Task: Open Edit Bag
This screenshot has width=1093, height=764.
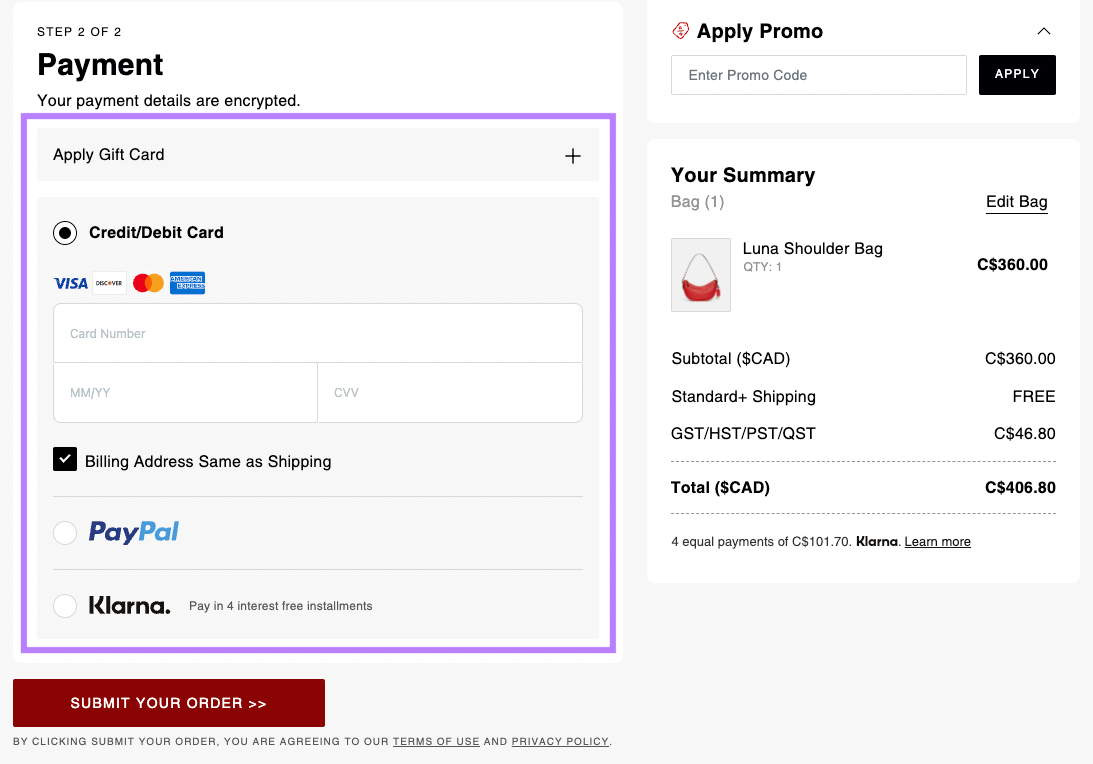Action: click(1016, 202)
